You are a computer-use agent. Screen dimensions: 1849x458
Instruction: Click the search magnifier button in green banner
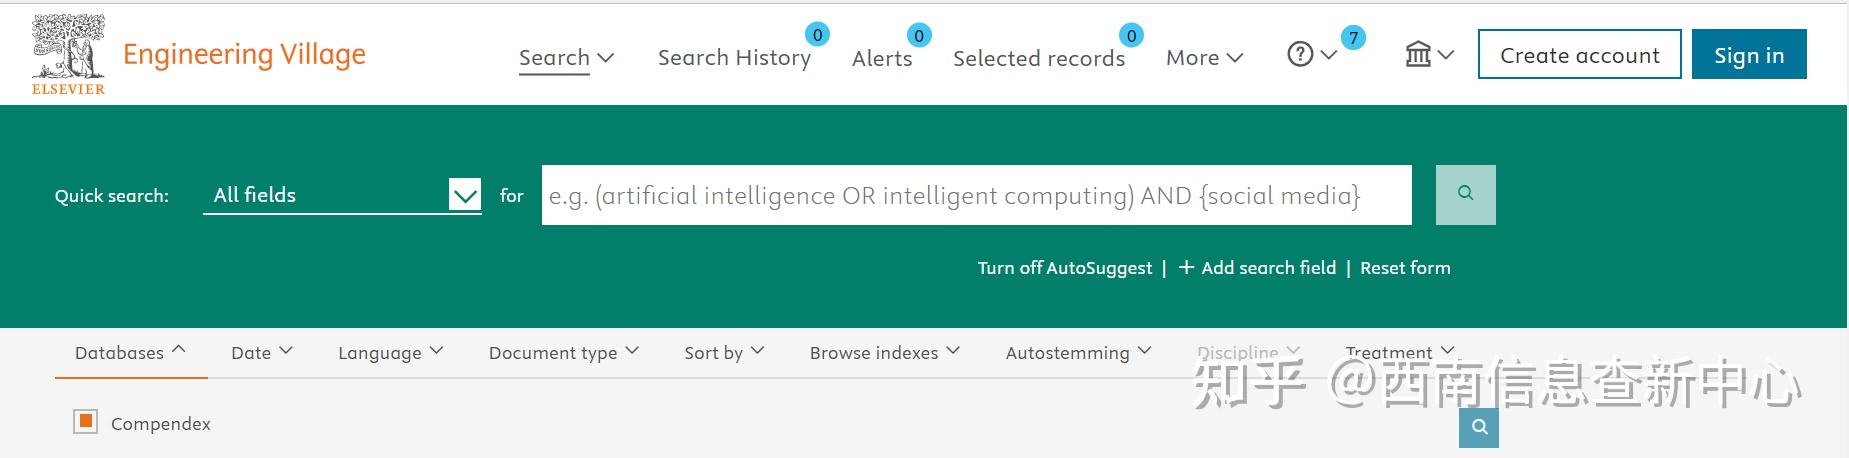[x=1465, y=194]
